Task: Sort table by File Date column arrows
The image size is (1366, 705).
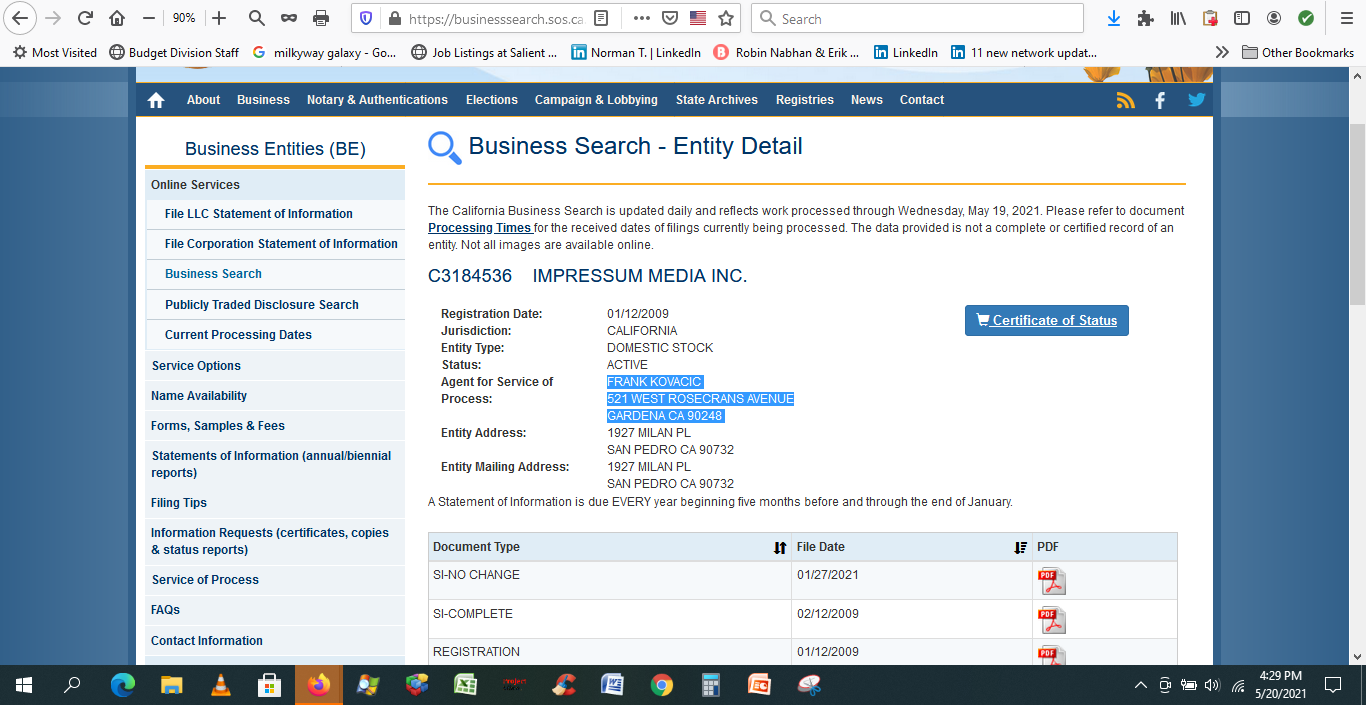Action: (x=1020, y=547)
